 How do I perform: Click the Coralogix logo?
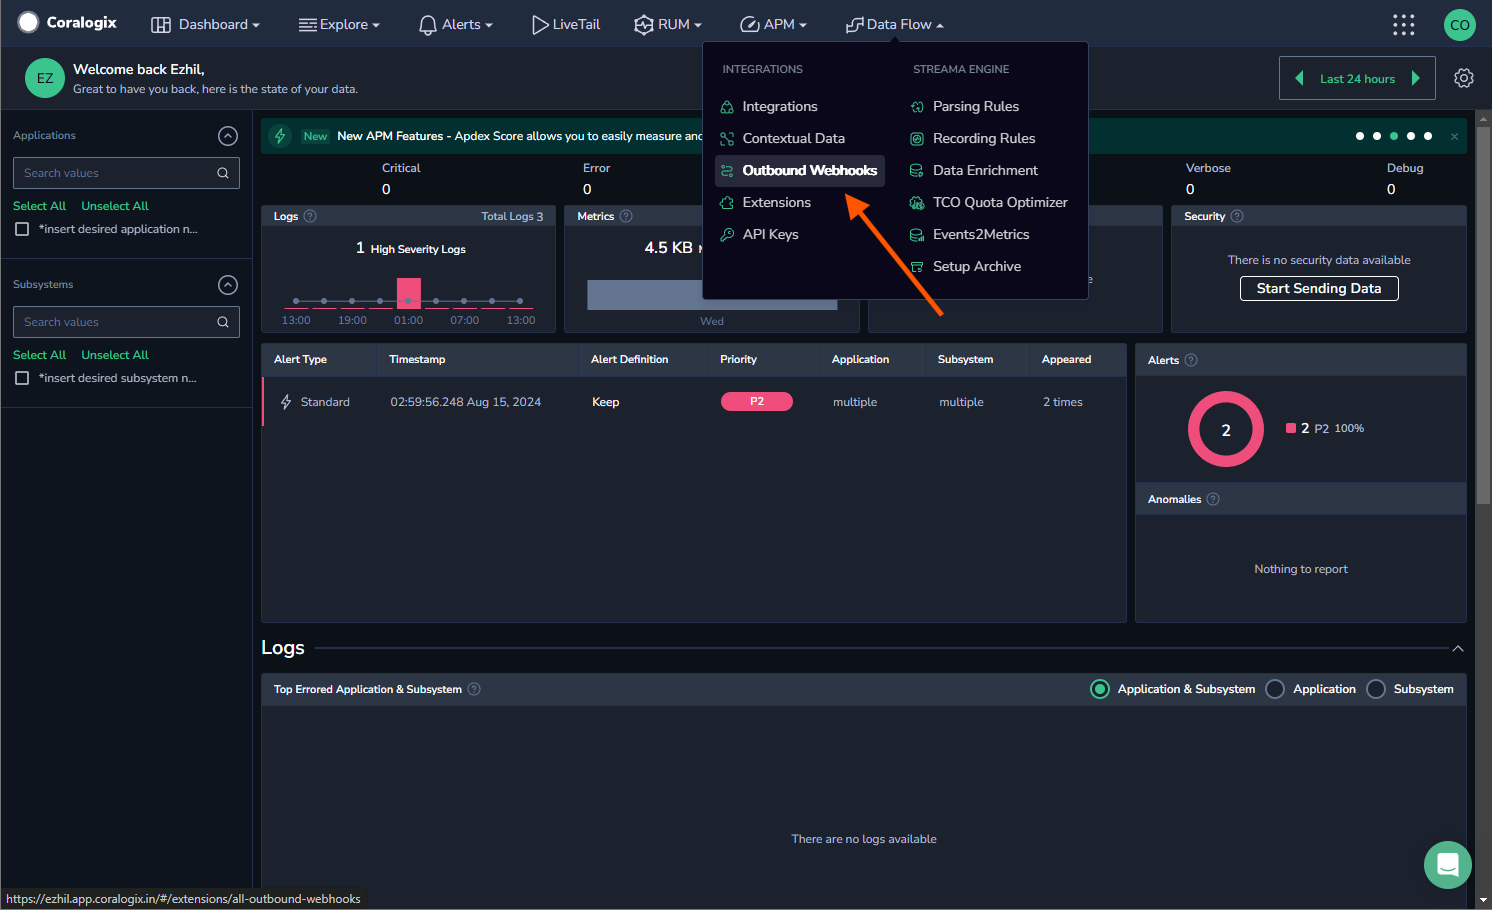pos(67,23)
